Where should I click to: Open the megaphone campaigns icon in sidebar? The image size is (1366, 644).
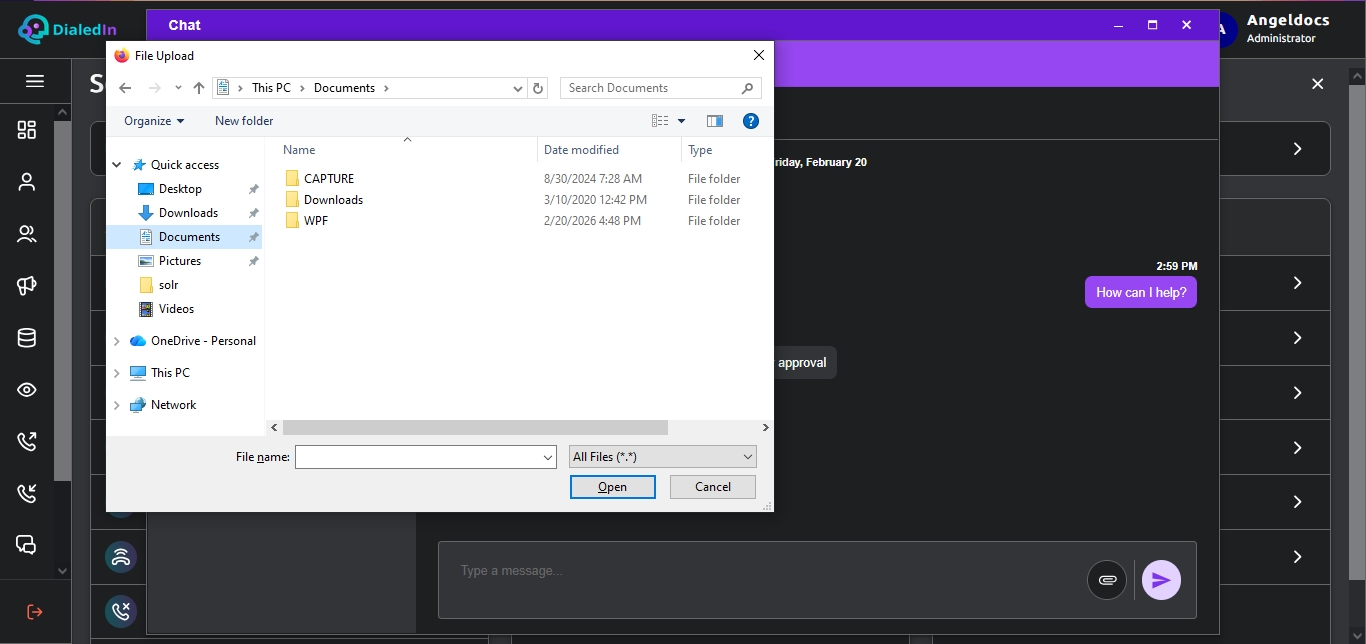pyautogui.click(x=27, y=286)
